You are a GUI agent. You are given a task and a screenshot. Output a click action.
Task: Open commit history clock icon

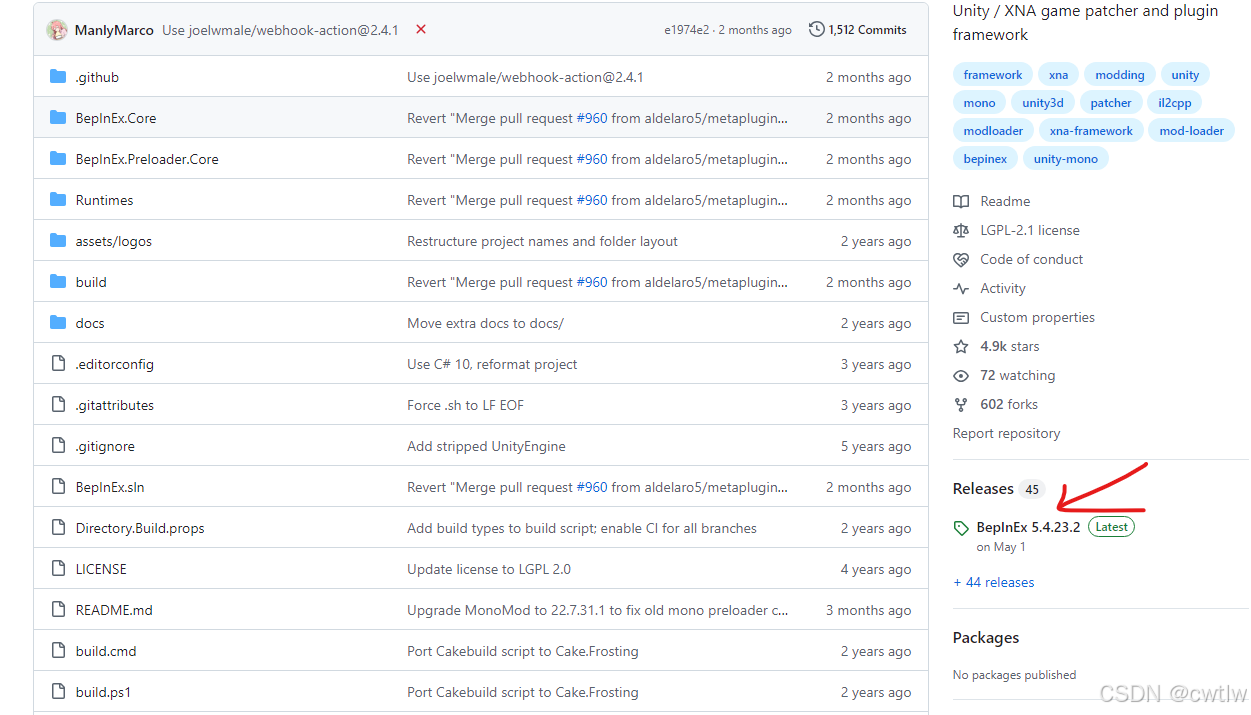[x=817, y=30]
